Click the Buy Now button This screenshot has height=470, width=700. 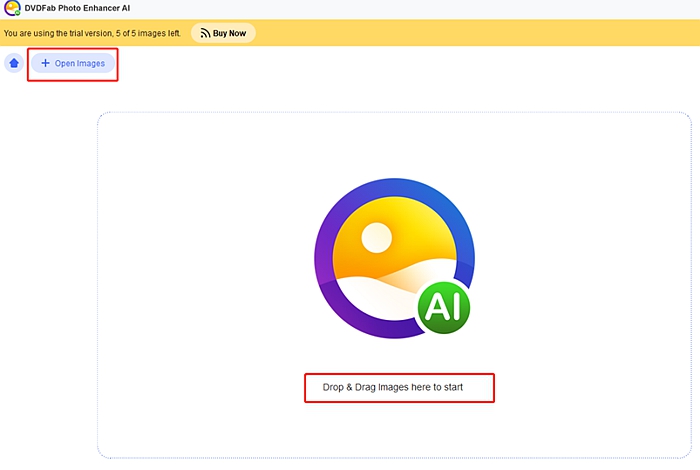[223, 33]
